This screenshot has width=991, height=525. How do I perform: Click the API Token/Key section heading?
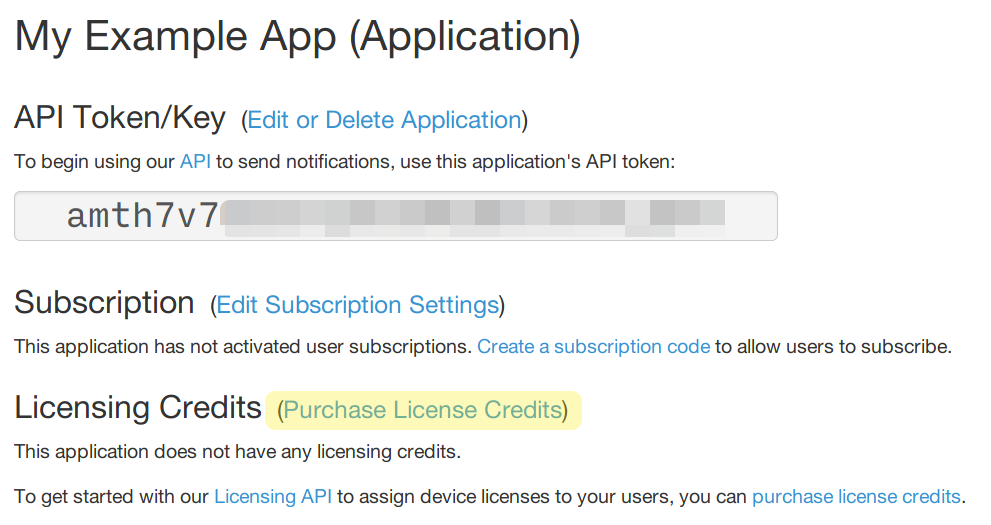pos(120,118)
